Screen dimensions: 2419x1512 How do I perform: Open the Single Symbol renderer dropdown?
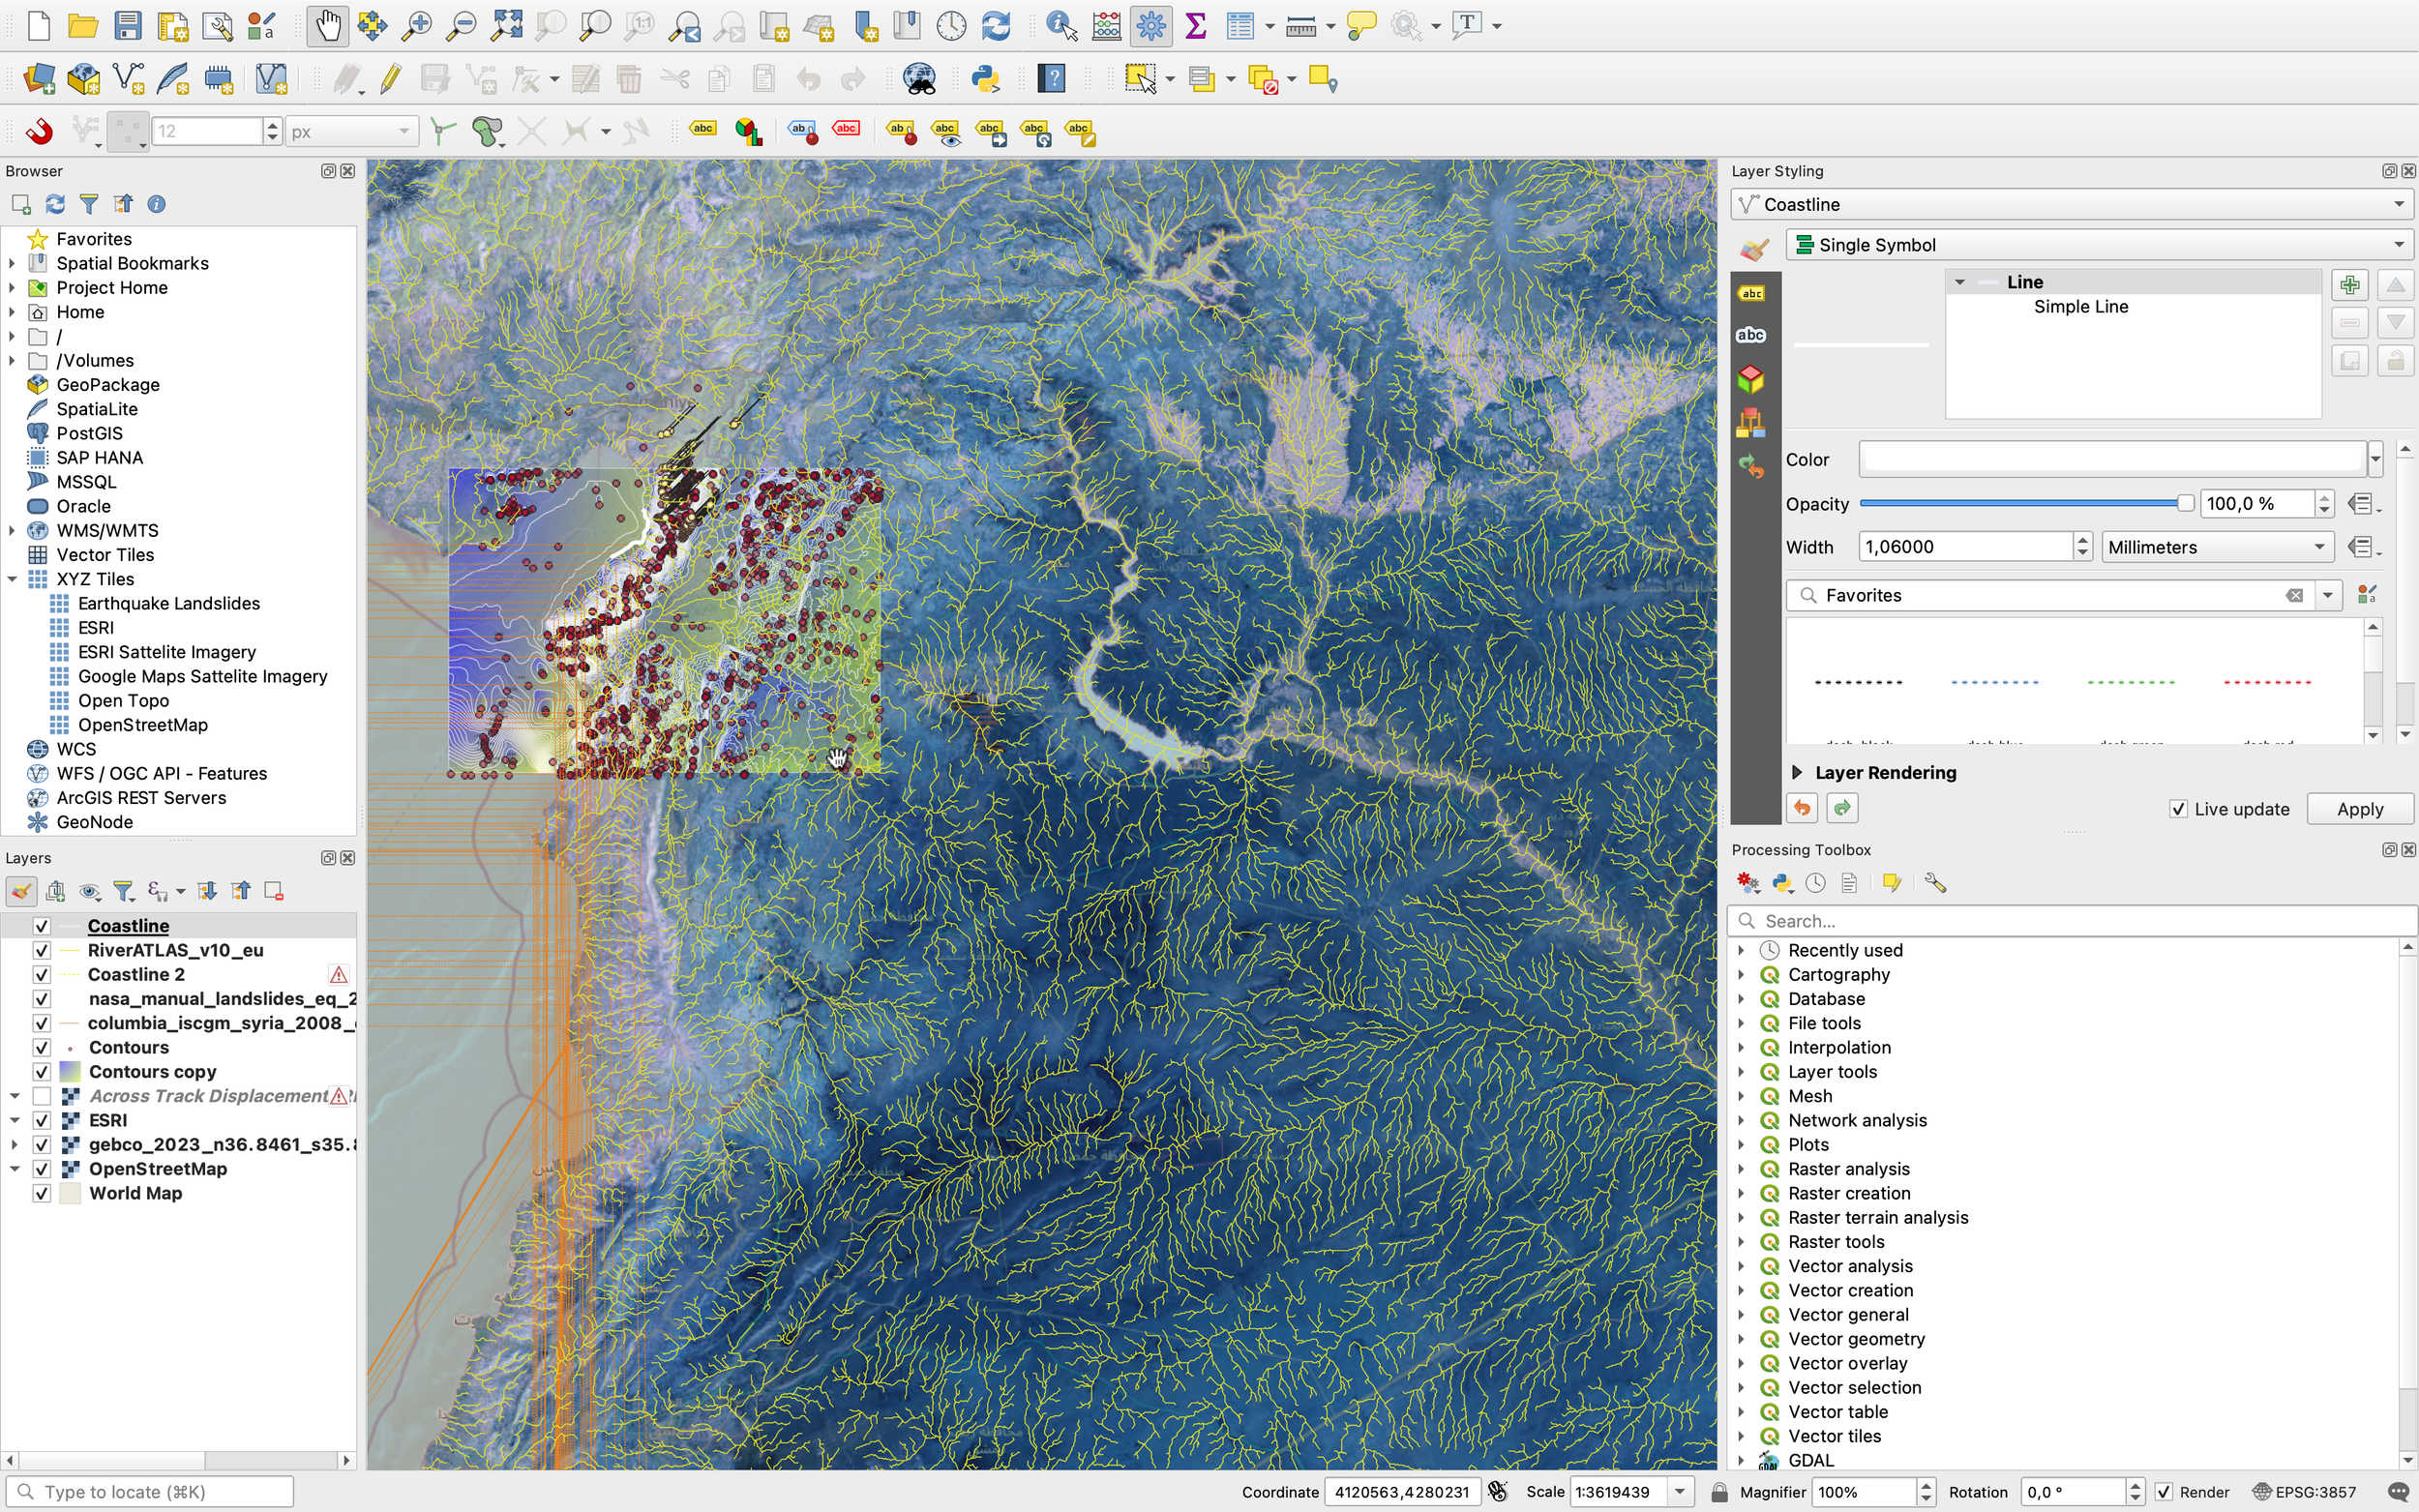[x=2099, y=245]
